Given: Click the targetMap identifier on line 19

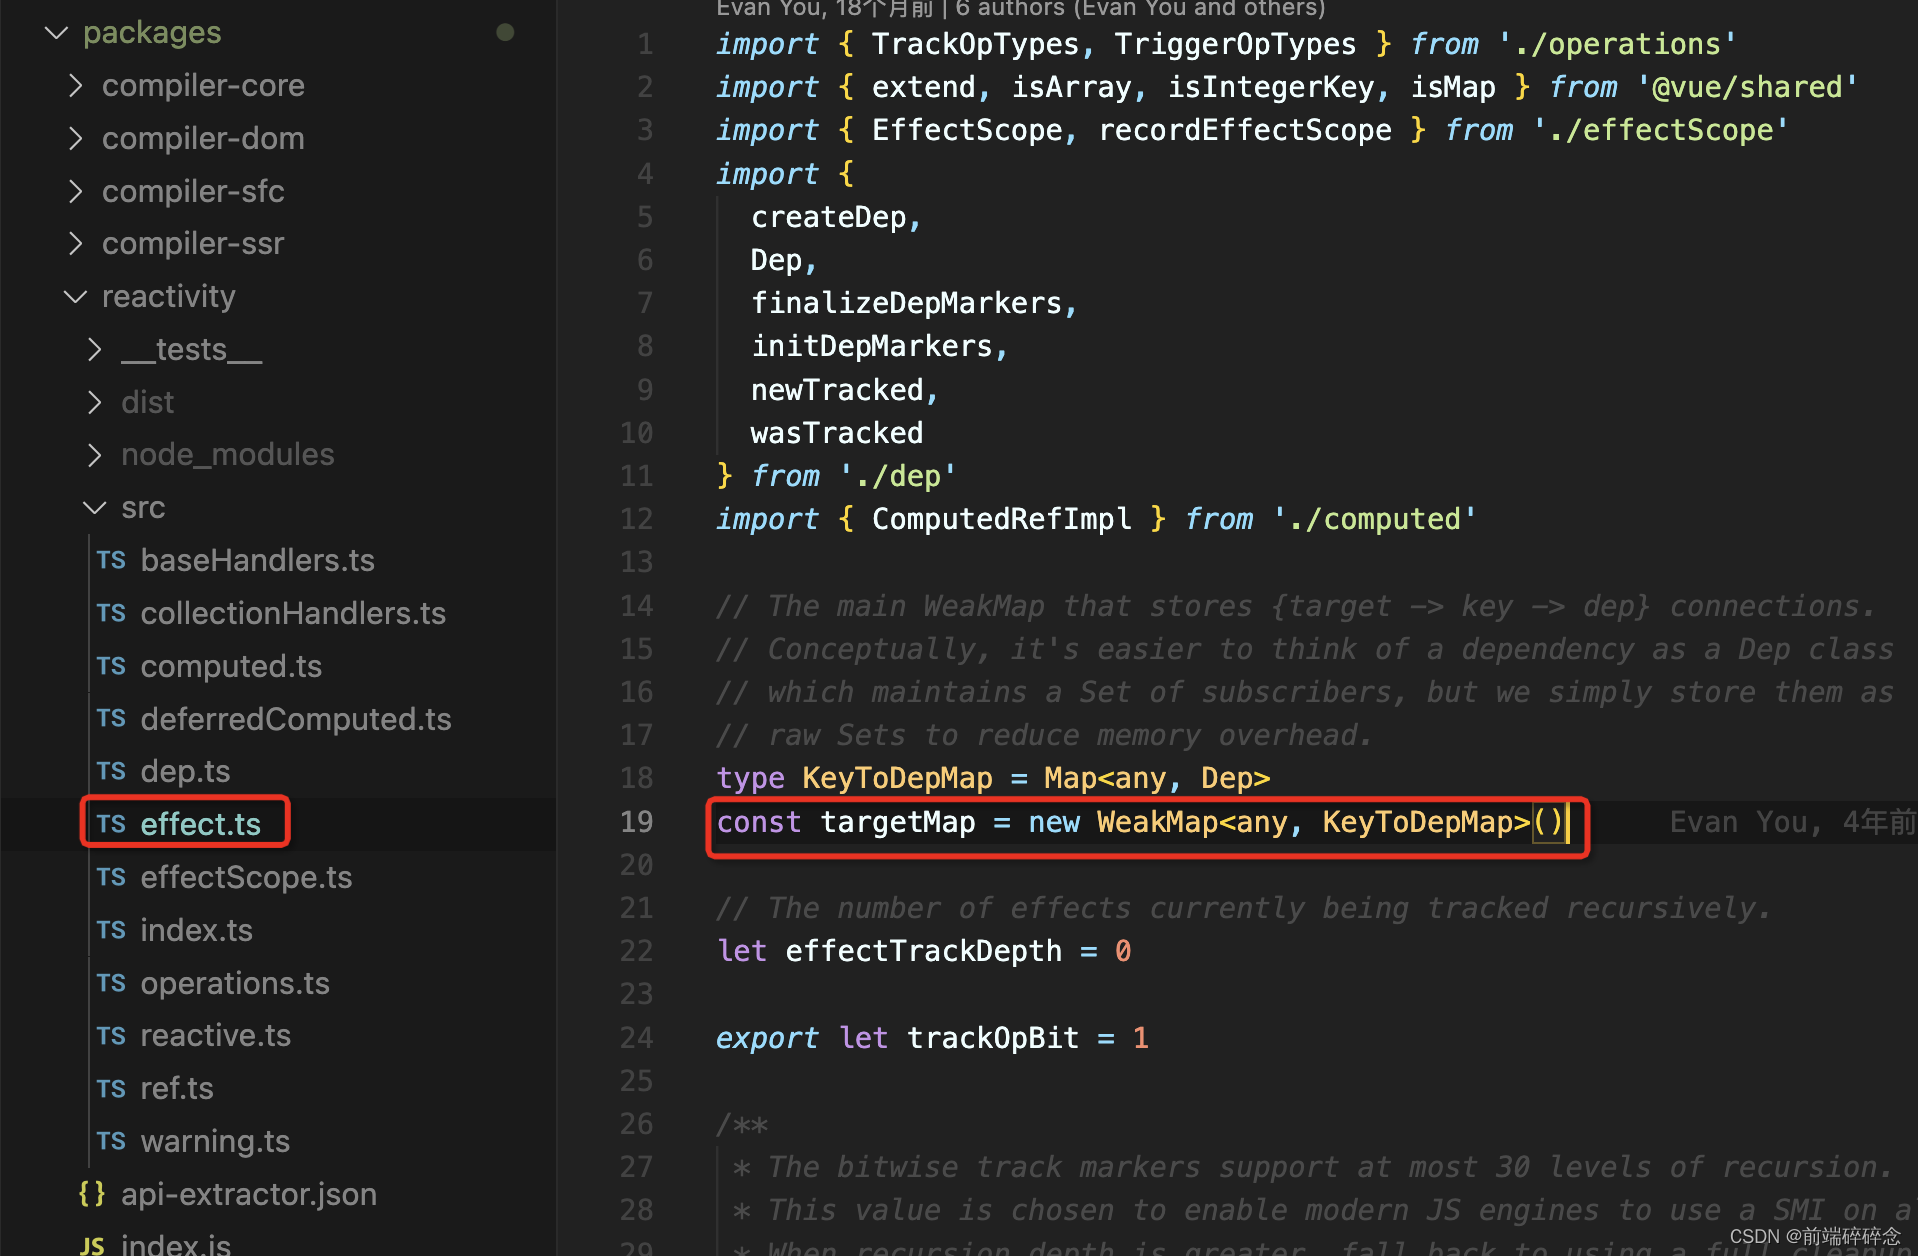Looking at the screenshot, I should pyautogui.click(x=897, y=822).
